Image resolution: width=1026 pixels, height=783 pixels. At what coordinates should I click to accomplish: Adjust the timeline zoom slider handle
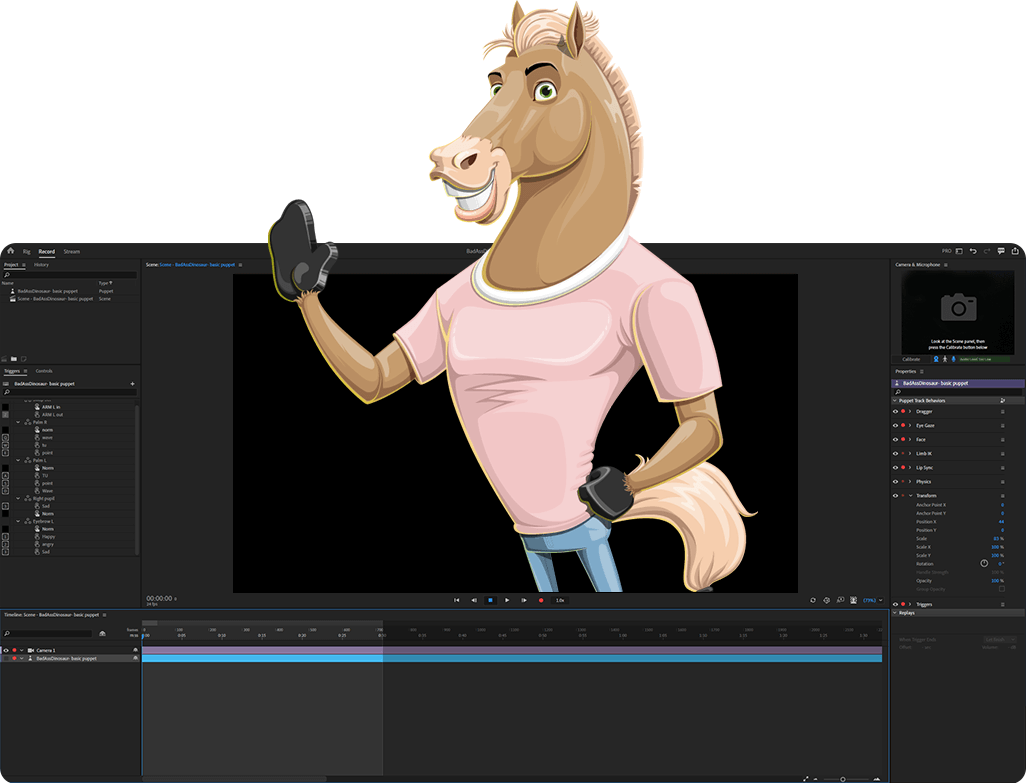pos(842,778)
